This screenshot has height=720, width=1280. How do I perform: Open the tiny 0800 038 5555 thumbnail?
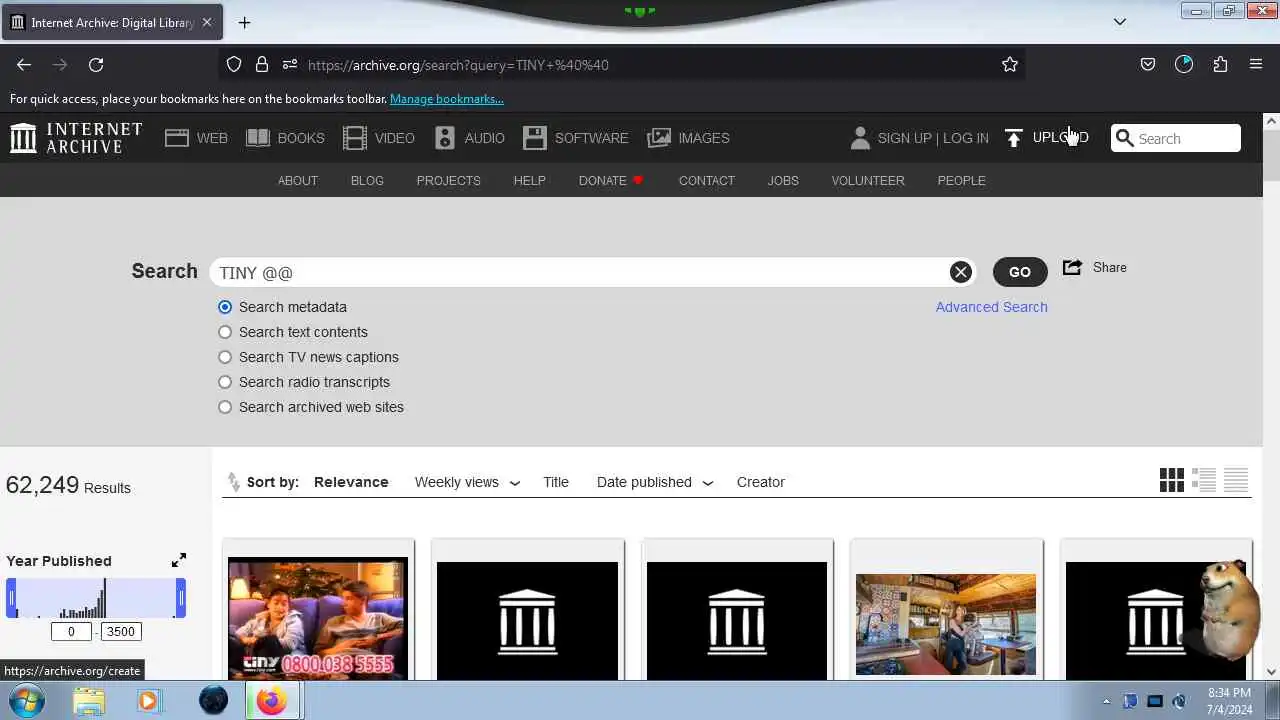[x=318, y=618]
